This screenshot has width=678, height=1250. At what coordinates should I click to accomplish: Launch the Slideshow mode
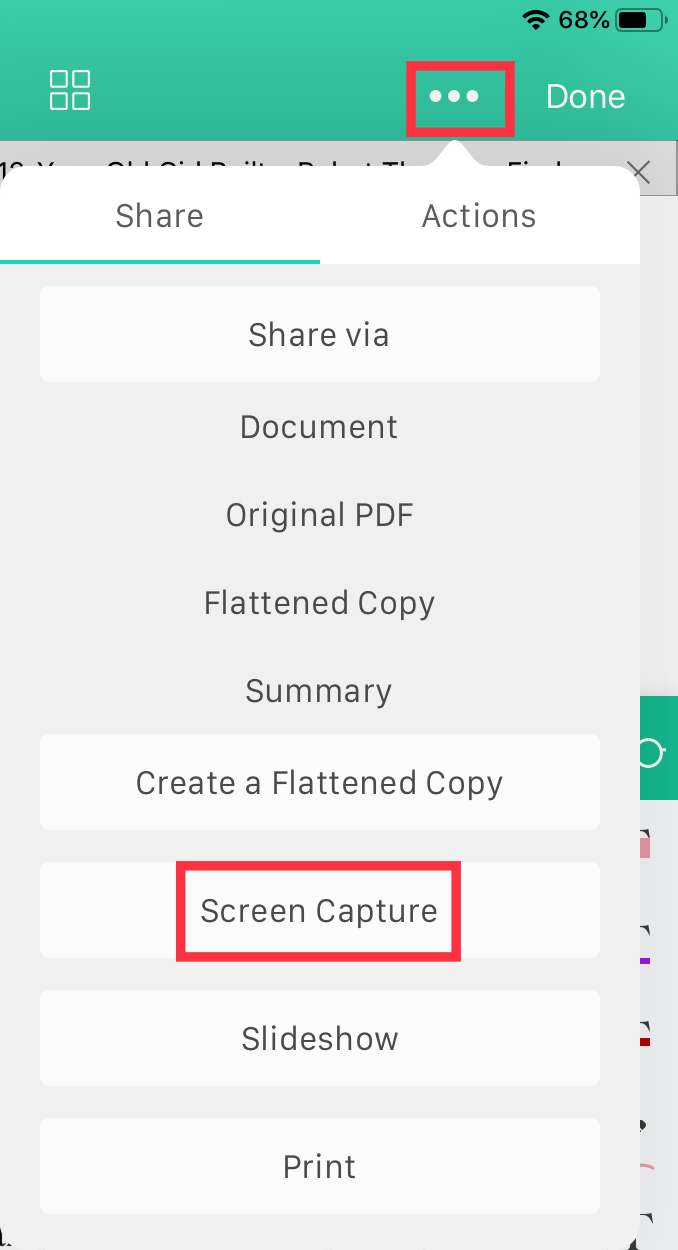pyautogui.click(x=320, y=1038)
